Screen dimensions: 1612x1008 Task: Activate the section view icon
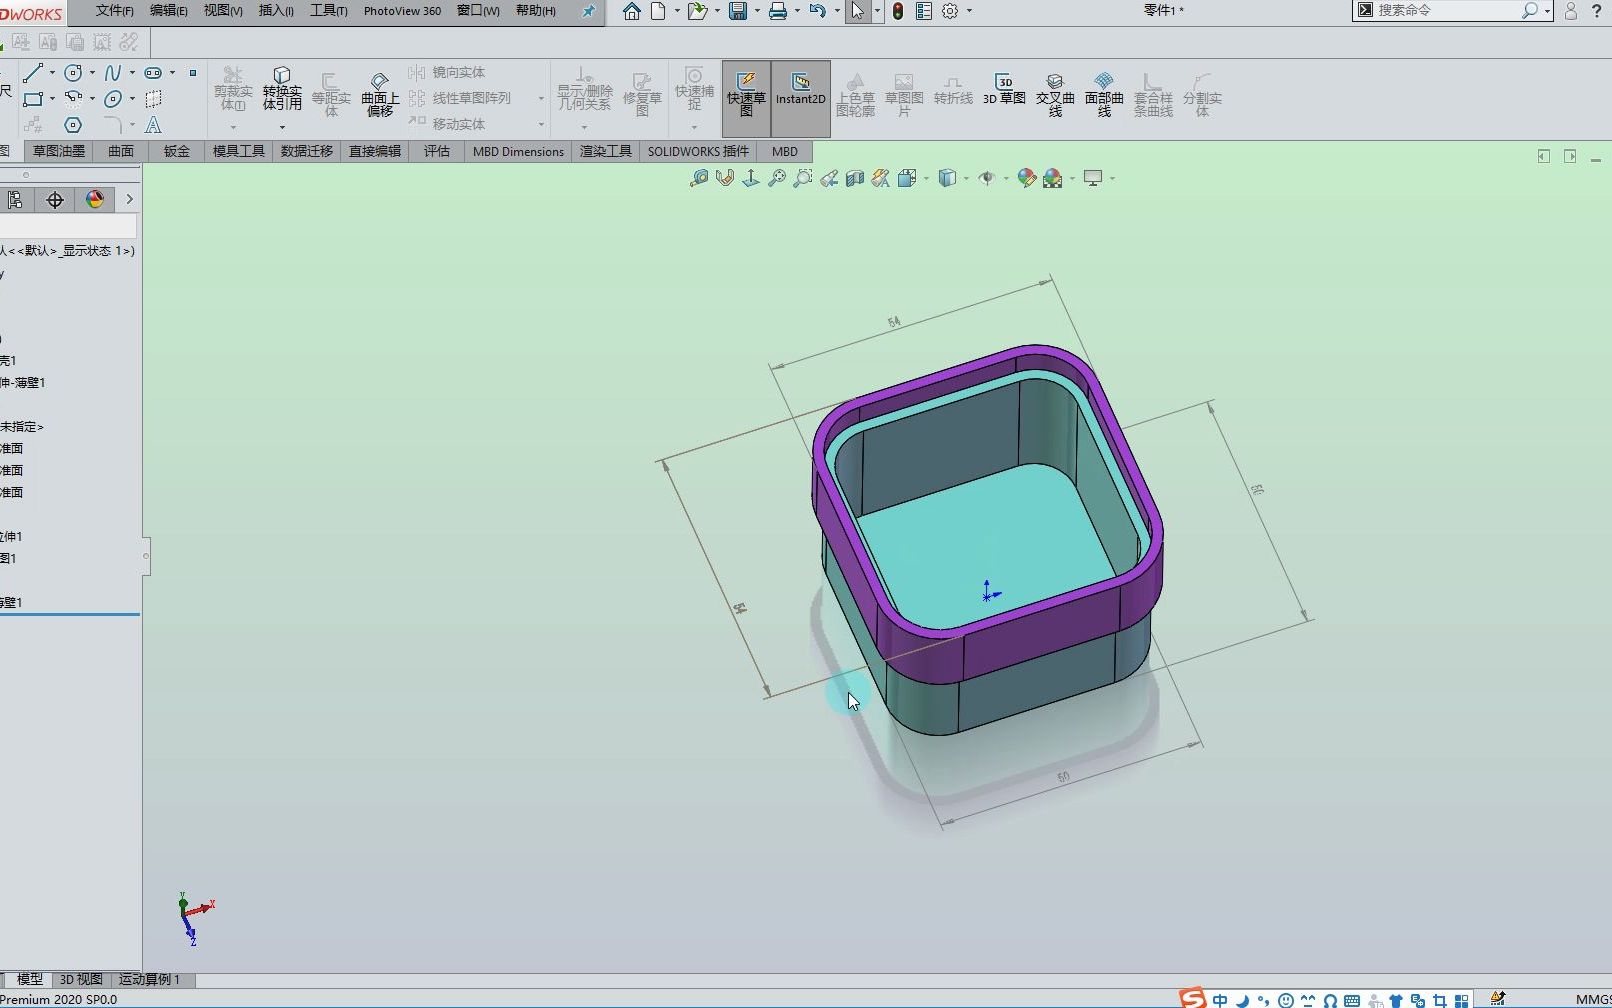pyautogui.click(x=854, y=177)
